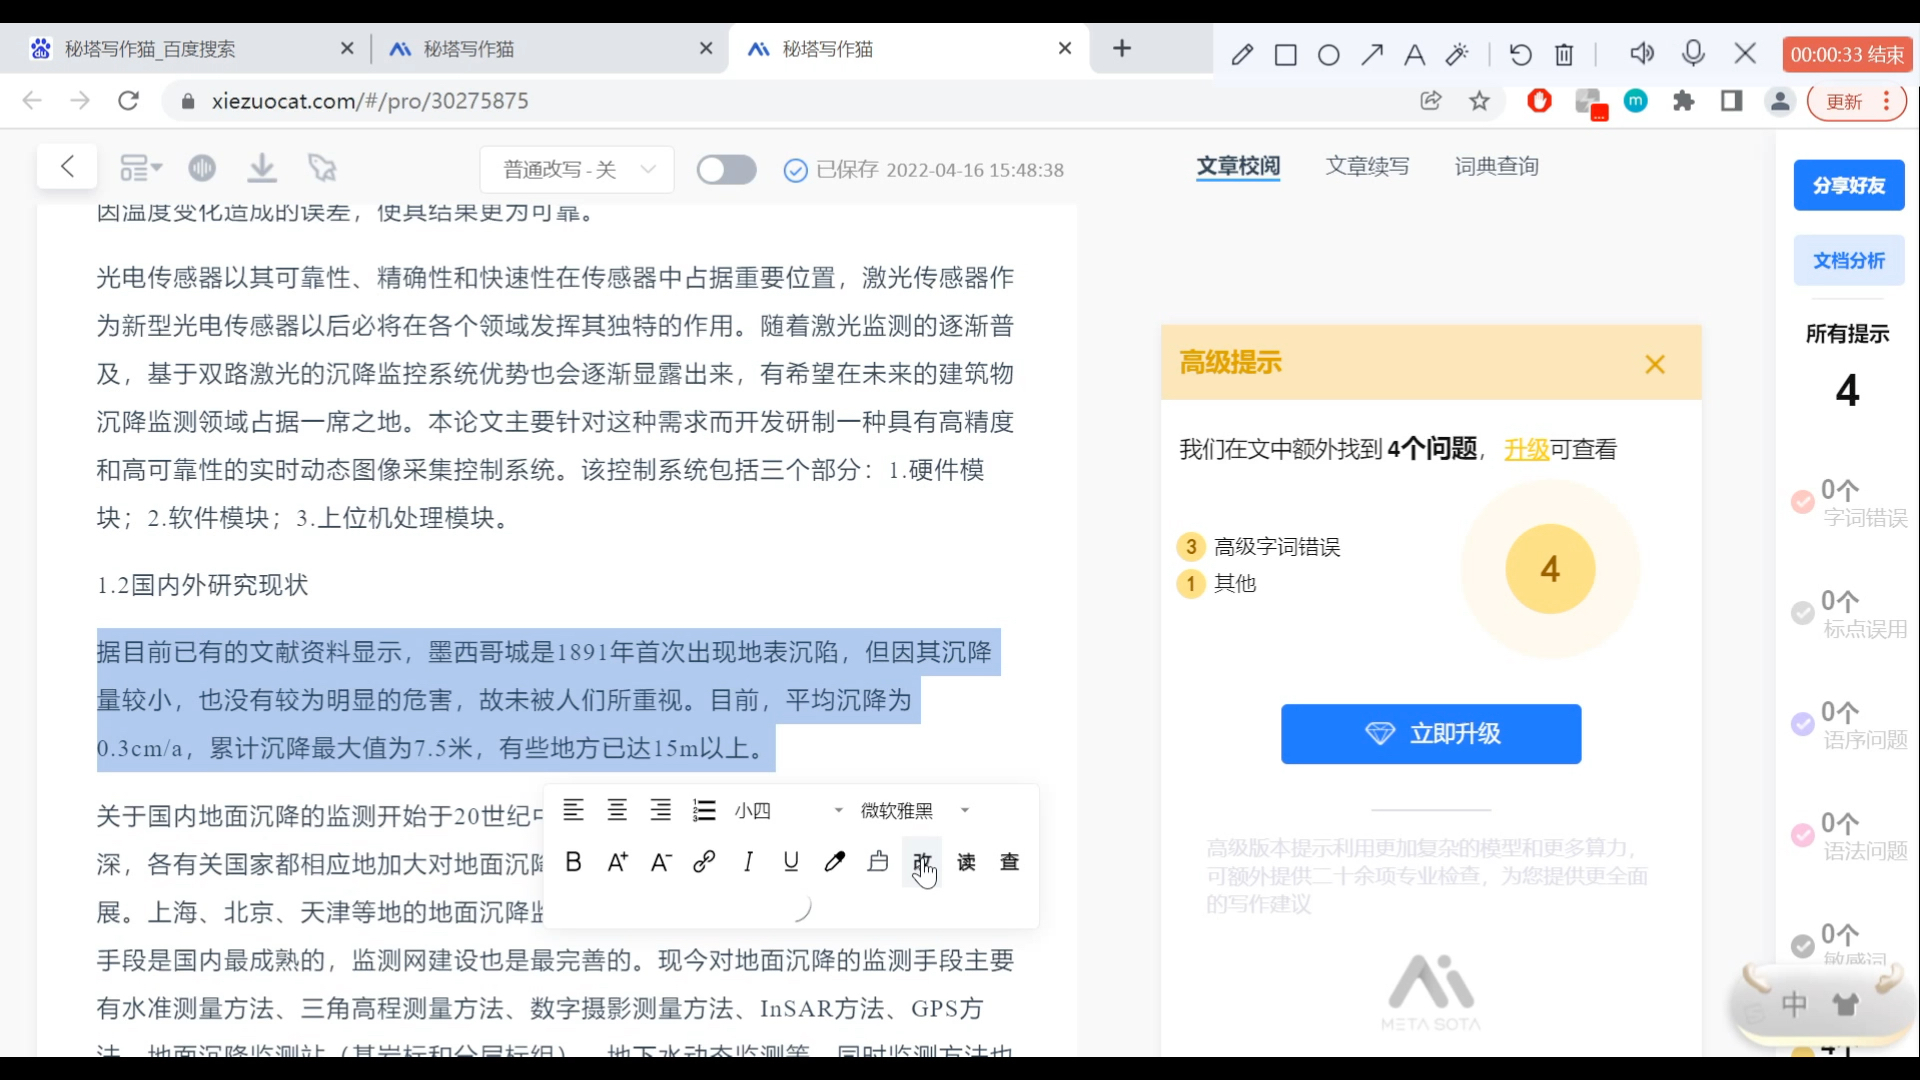Toggle the 语法问题 check circle
The width and height of the screenshot is (1920, 1080).
(x=1803, y=835)
